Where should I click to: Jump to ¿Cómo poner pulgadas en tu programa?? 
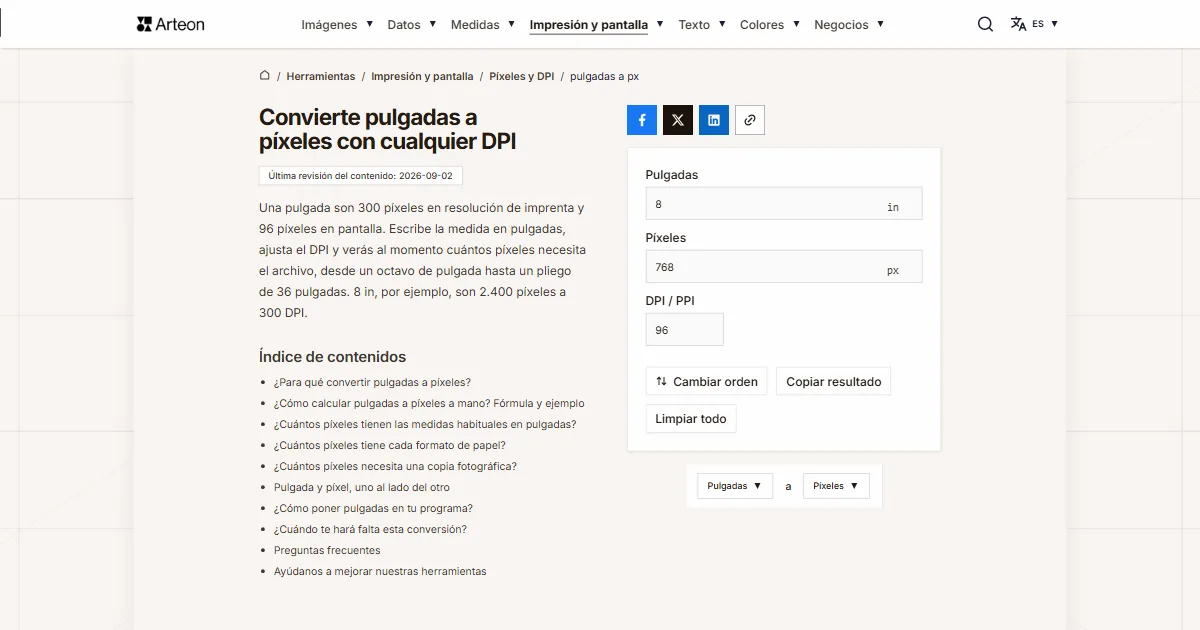point(373,508)
